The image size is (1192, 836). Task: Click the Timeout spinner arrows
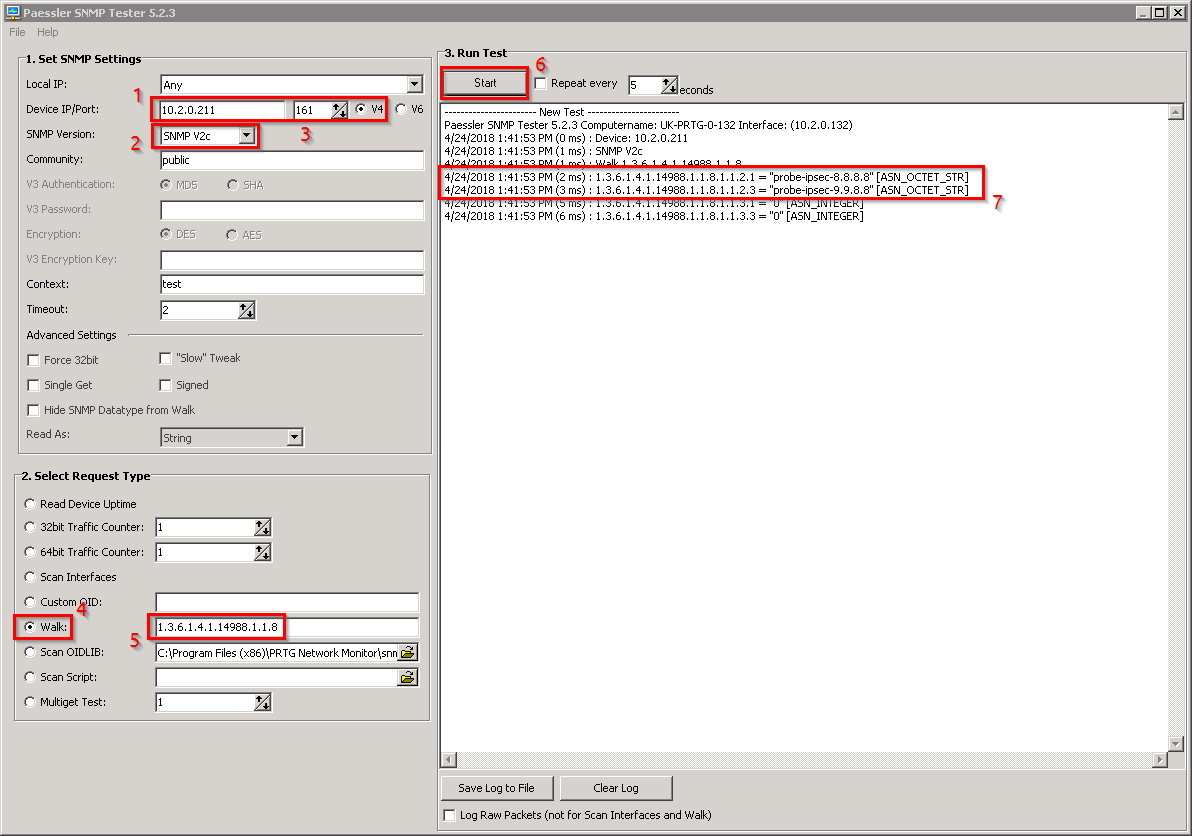247,310
